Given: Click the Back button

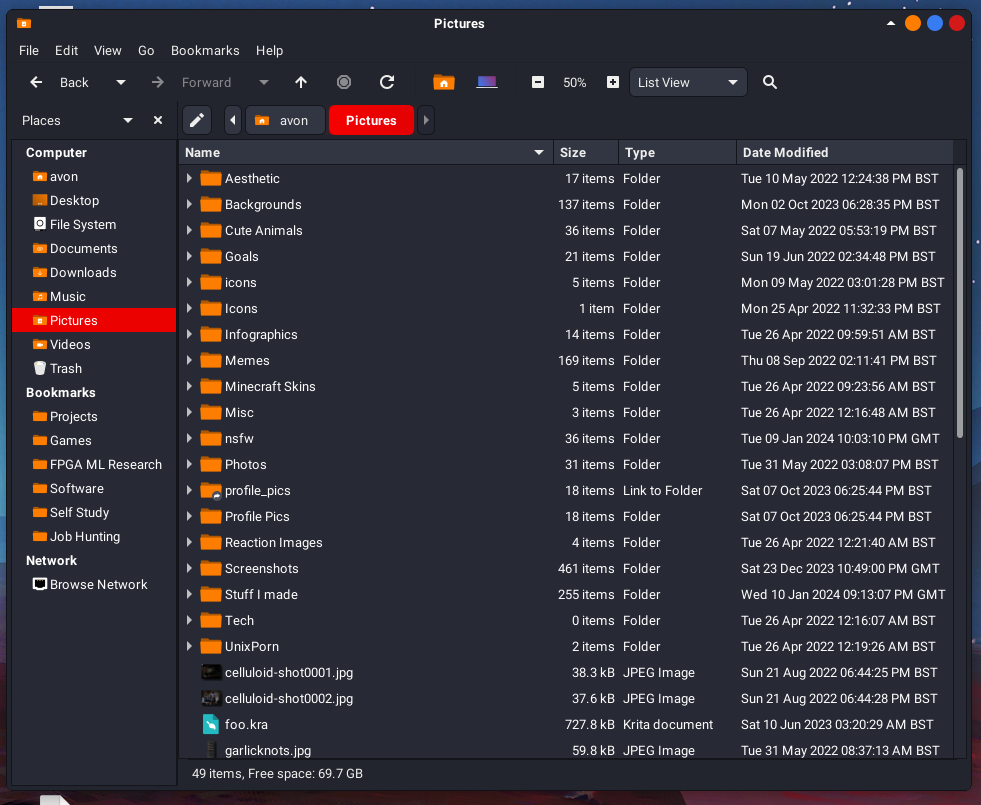Looking at the screenshot, I should pos(62,83).
